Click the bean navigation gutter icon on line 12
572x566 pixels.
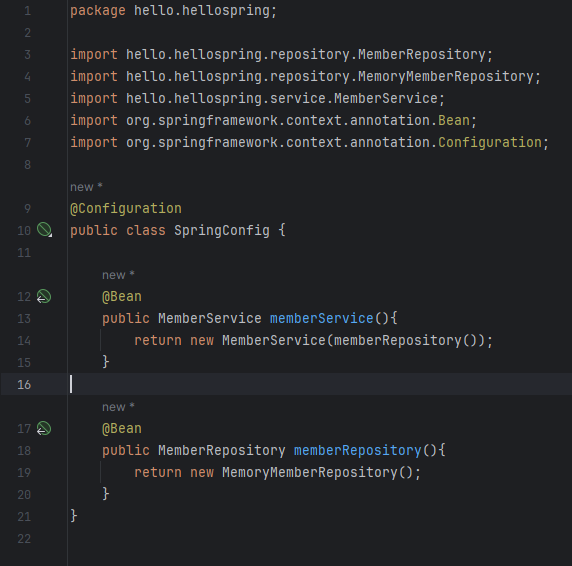click(x=44, y=296)
